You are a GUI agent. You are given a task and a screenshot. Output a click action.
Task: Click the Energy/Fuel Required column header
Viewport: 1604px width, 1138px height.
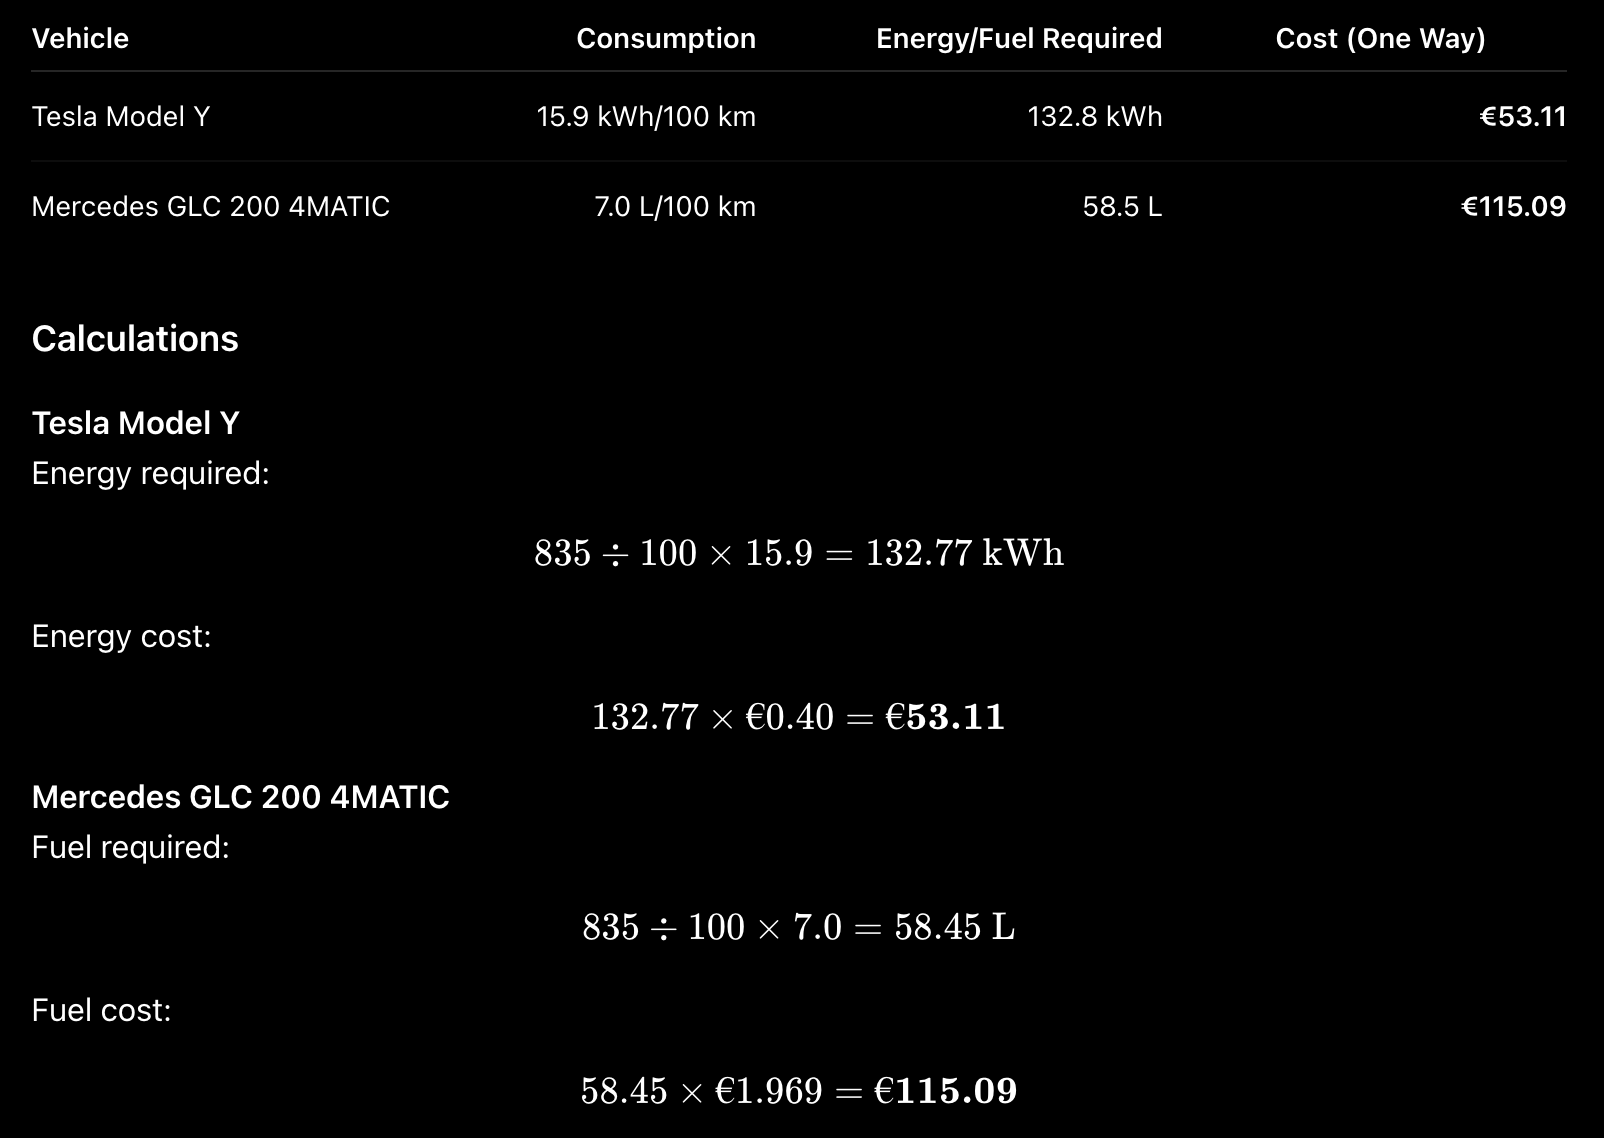[x=1019, y=38]
